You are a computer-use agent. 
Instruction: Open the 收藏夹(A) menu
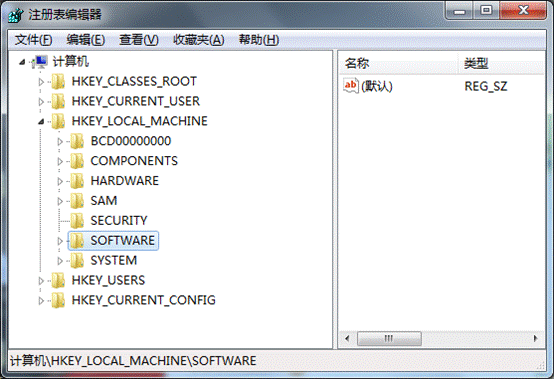coord(199,40)
